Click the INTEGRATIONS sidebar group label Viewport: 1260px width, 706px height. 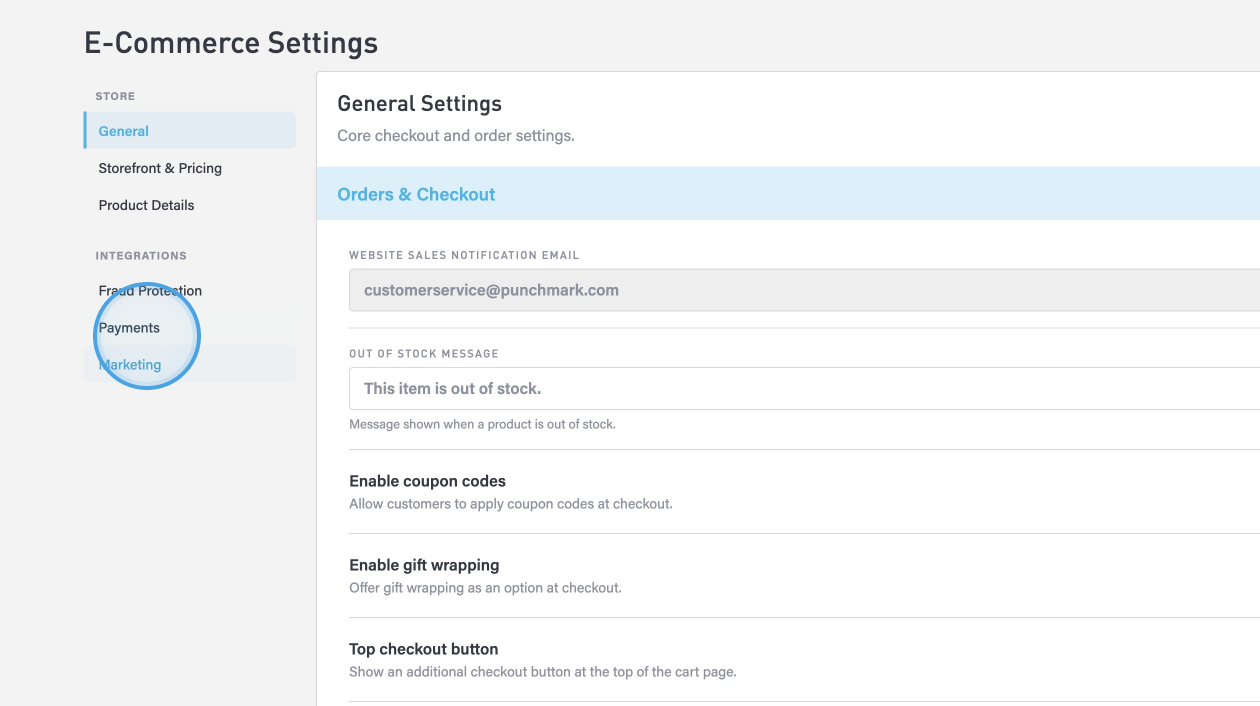click(x=141, y=256)
